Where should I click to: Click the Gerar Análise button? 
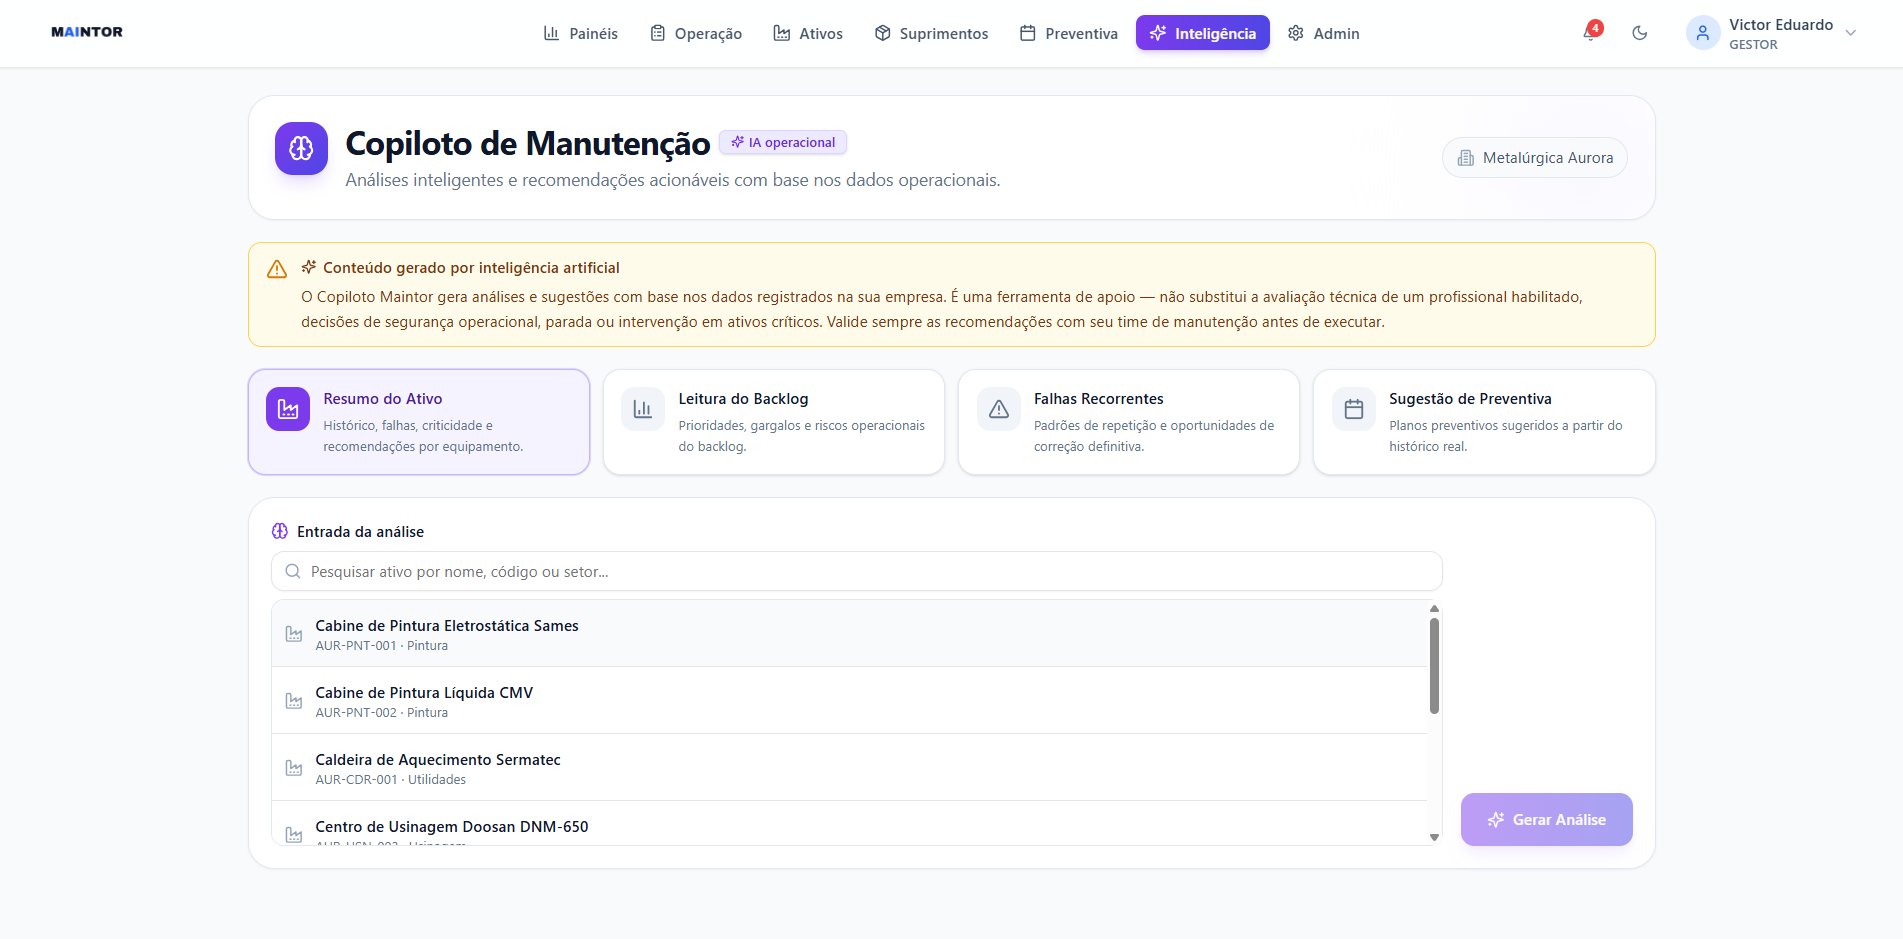[x=1547, y=820]
